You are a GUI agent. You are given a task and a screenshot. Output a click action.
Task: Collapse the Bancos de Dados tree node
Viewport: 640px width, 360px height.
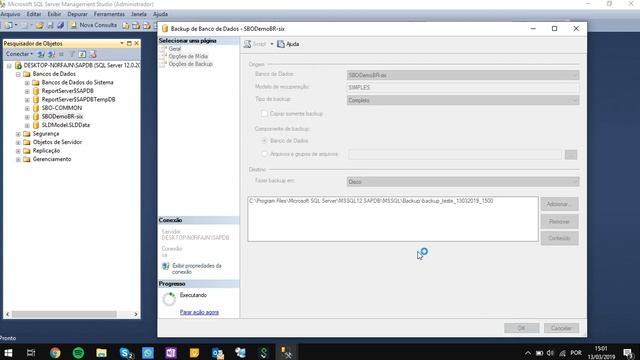pos(18,74)
